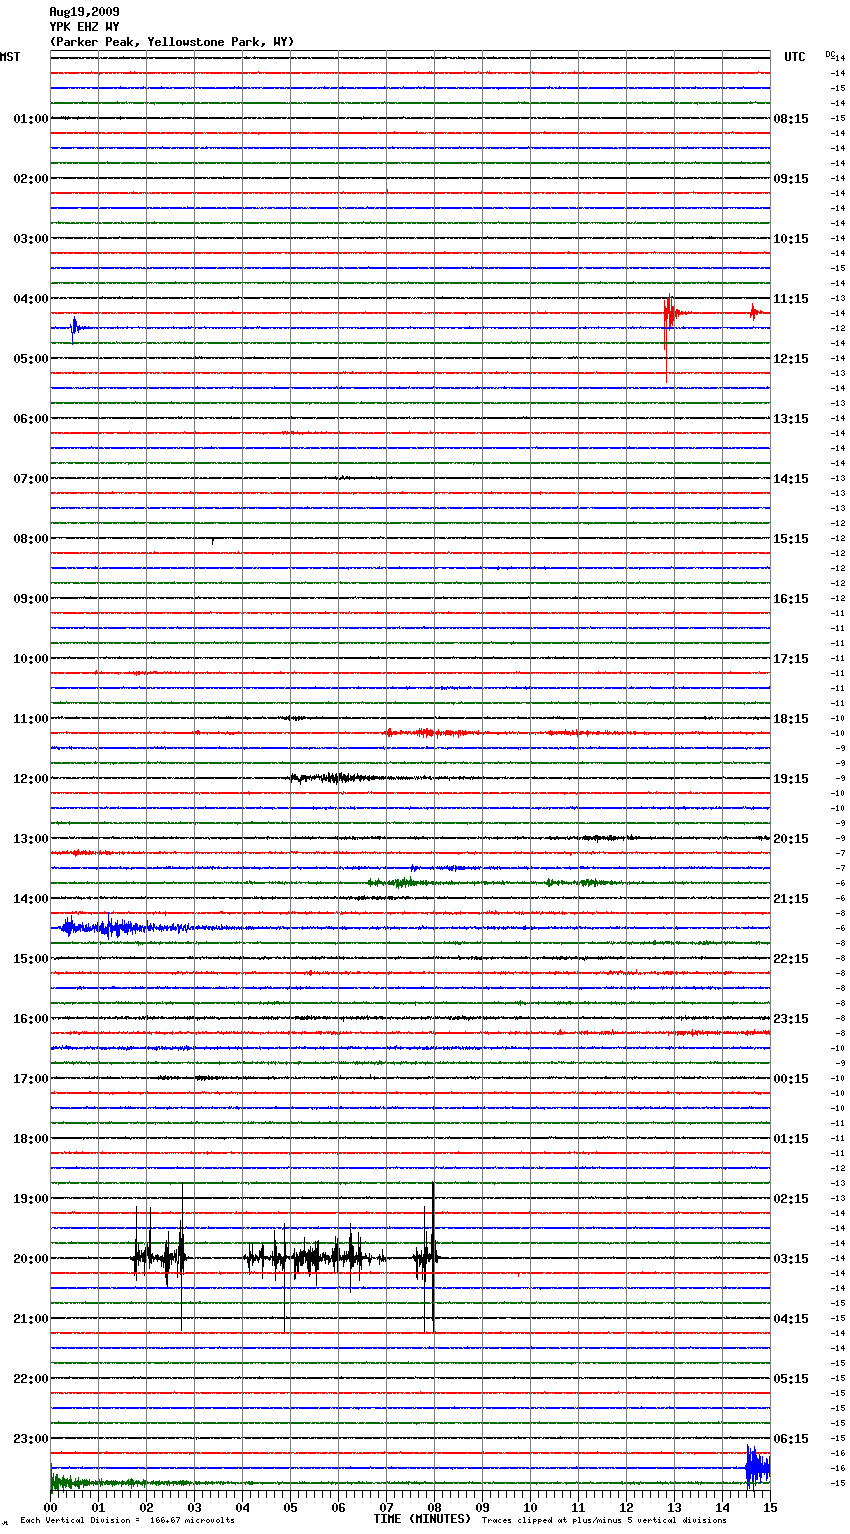Click the 02:15 UTC time label
This screenshot has height=1534, width=850.
[x=791, y=1199]
